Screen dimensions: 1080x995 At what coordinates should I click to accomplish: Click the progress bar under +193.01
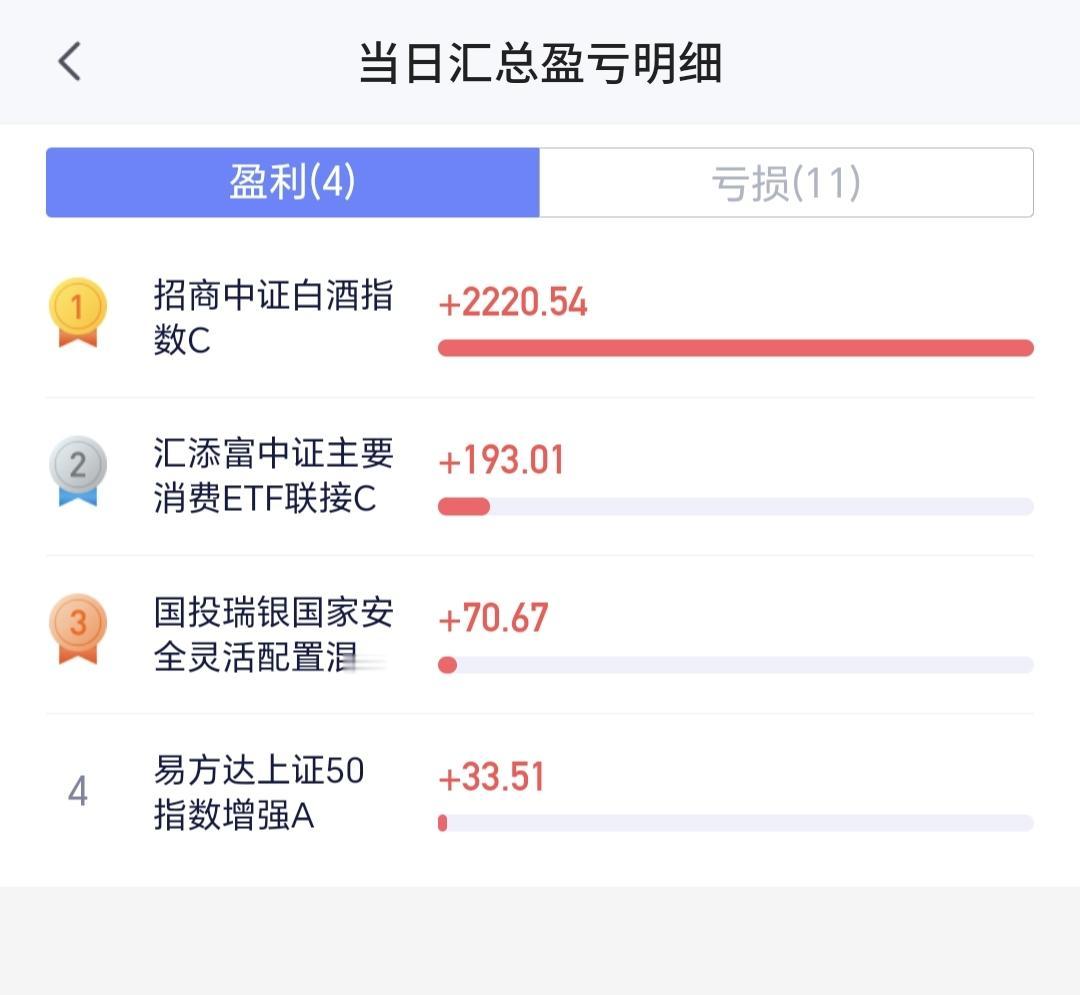click(736, 507)
